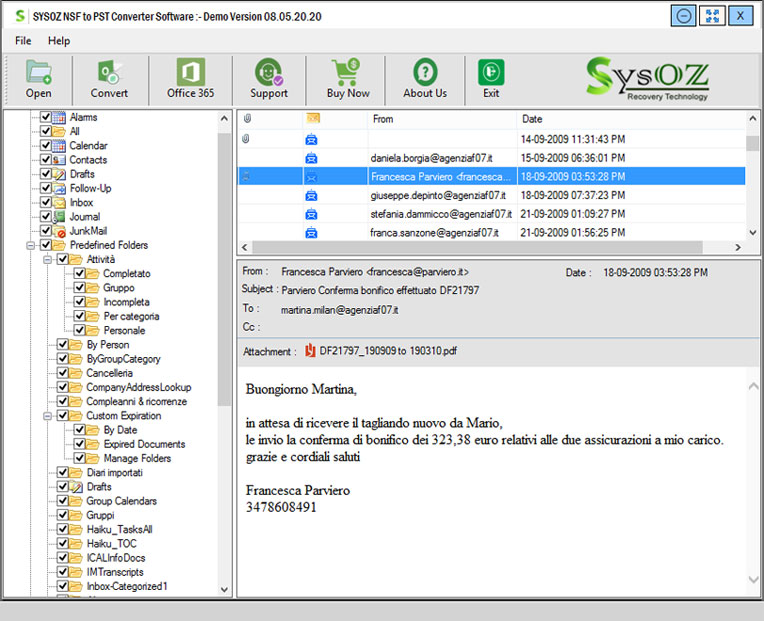Screen dimensions: 764x621
Task: Click the attachment paperclip column header
Action: click(248, 118)
